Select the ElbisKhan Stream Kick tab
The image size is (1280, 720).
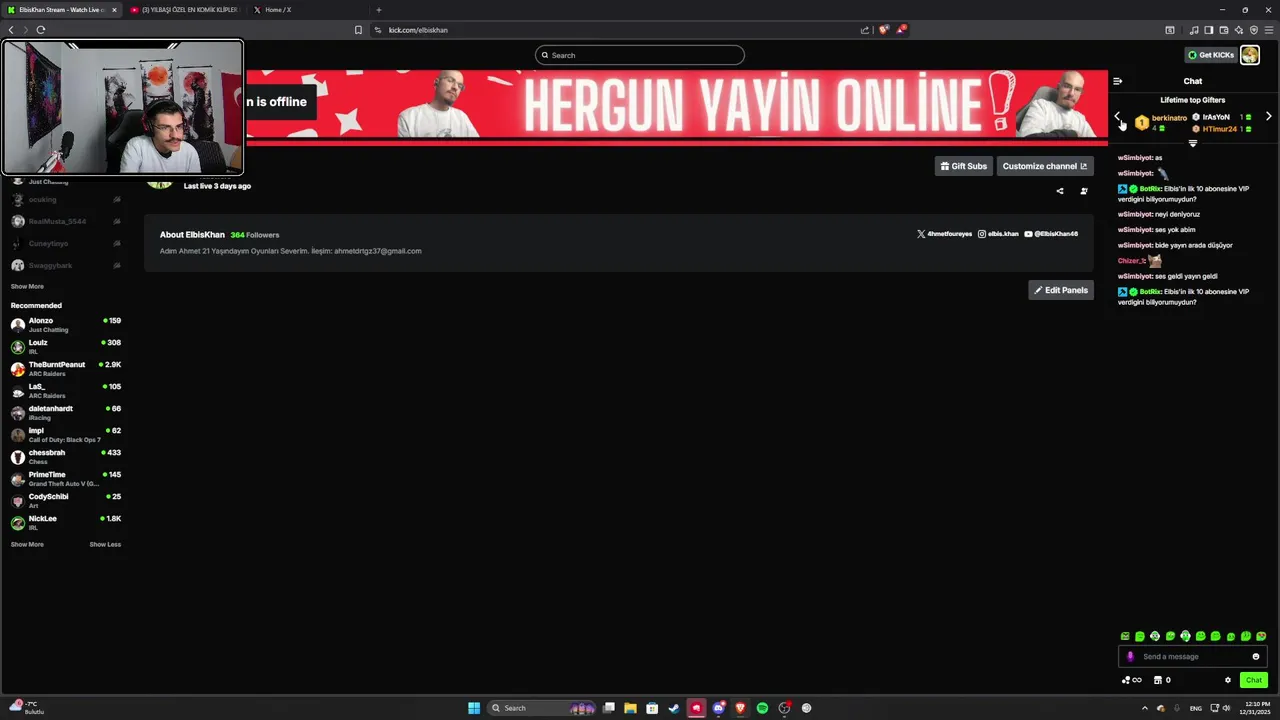pyautogui.click(x=61, y=10)
